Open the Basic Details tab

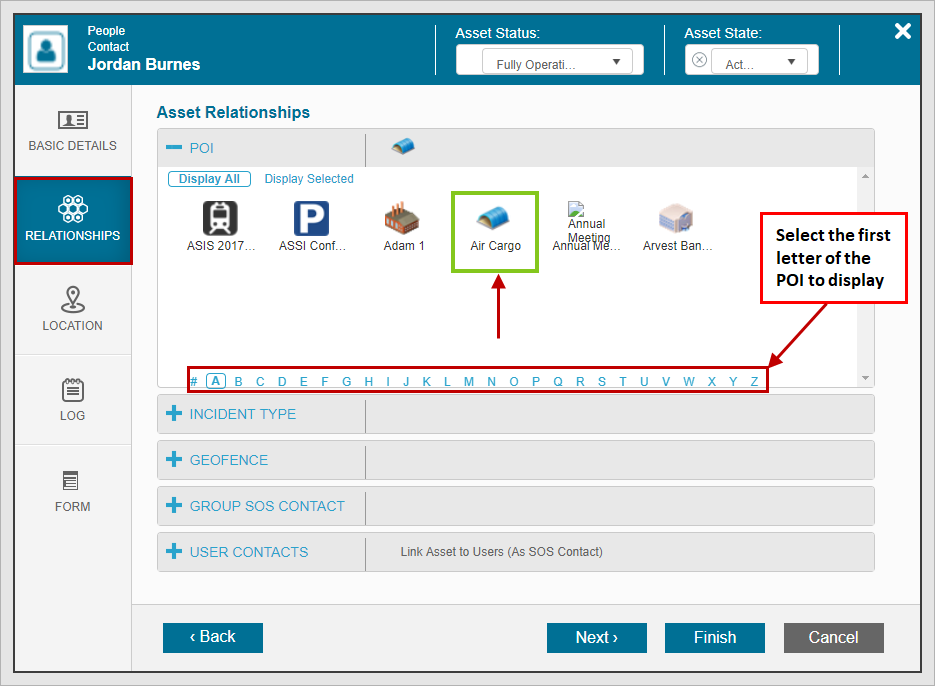(72, 130)
